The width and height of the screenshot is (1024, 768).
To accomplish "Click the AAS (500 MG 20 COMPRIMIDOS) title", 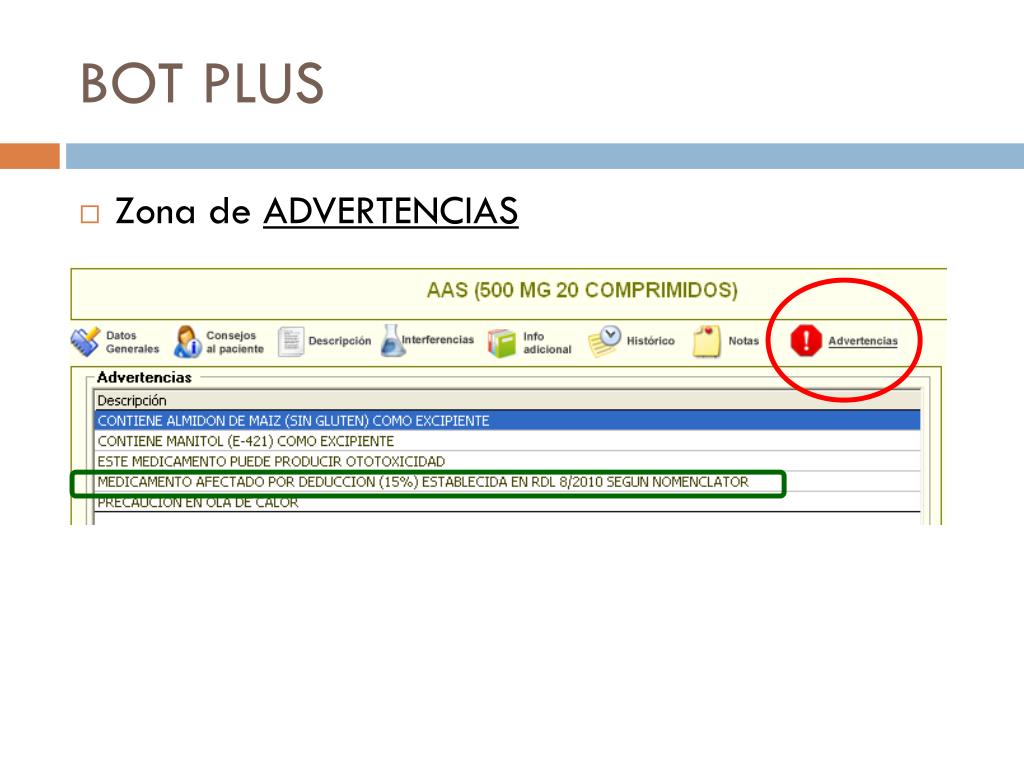I will pos(582,290).
